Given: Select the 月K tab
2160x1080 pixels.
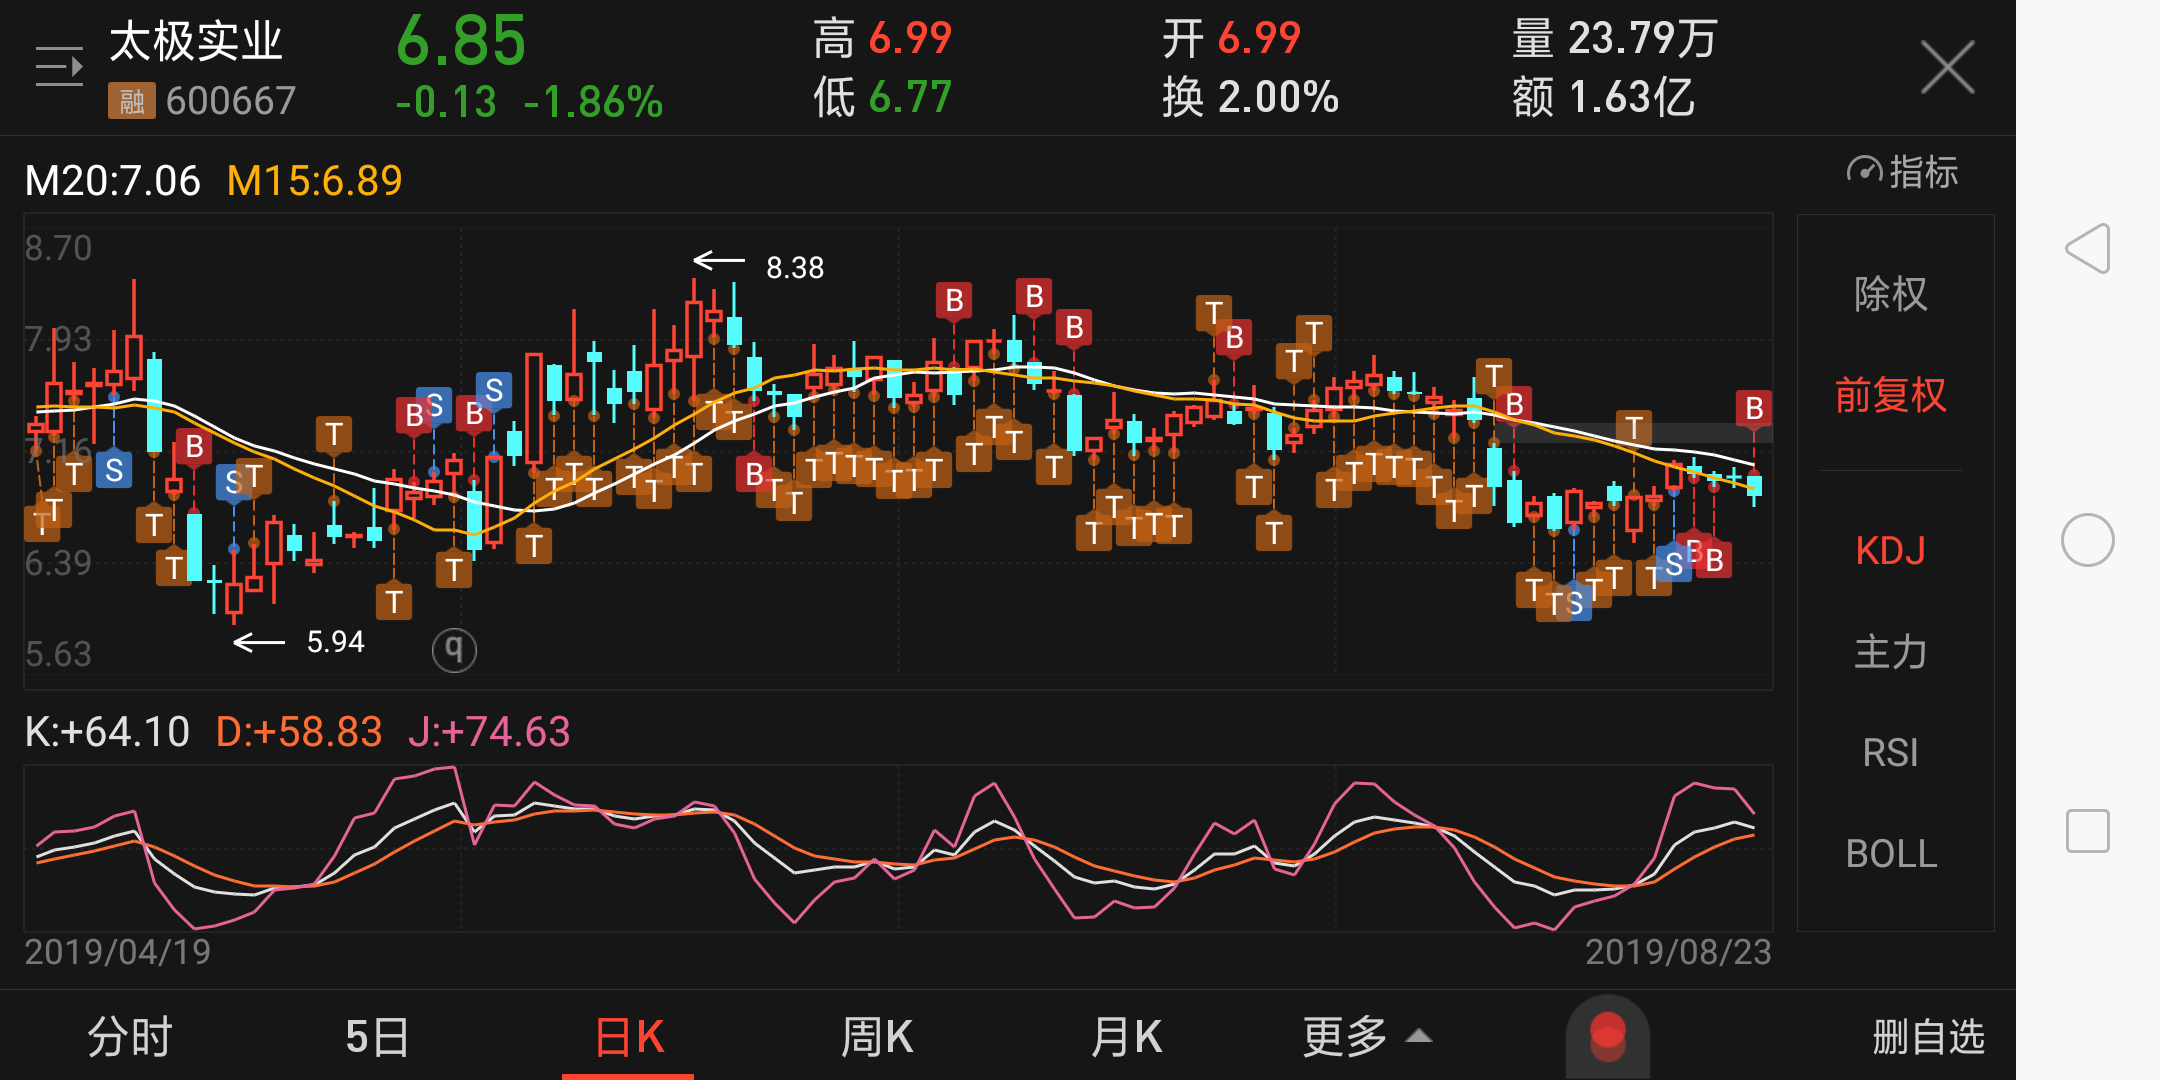Looking at the screenshot, I should [x=1126, y=1037].
